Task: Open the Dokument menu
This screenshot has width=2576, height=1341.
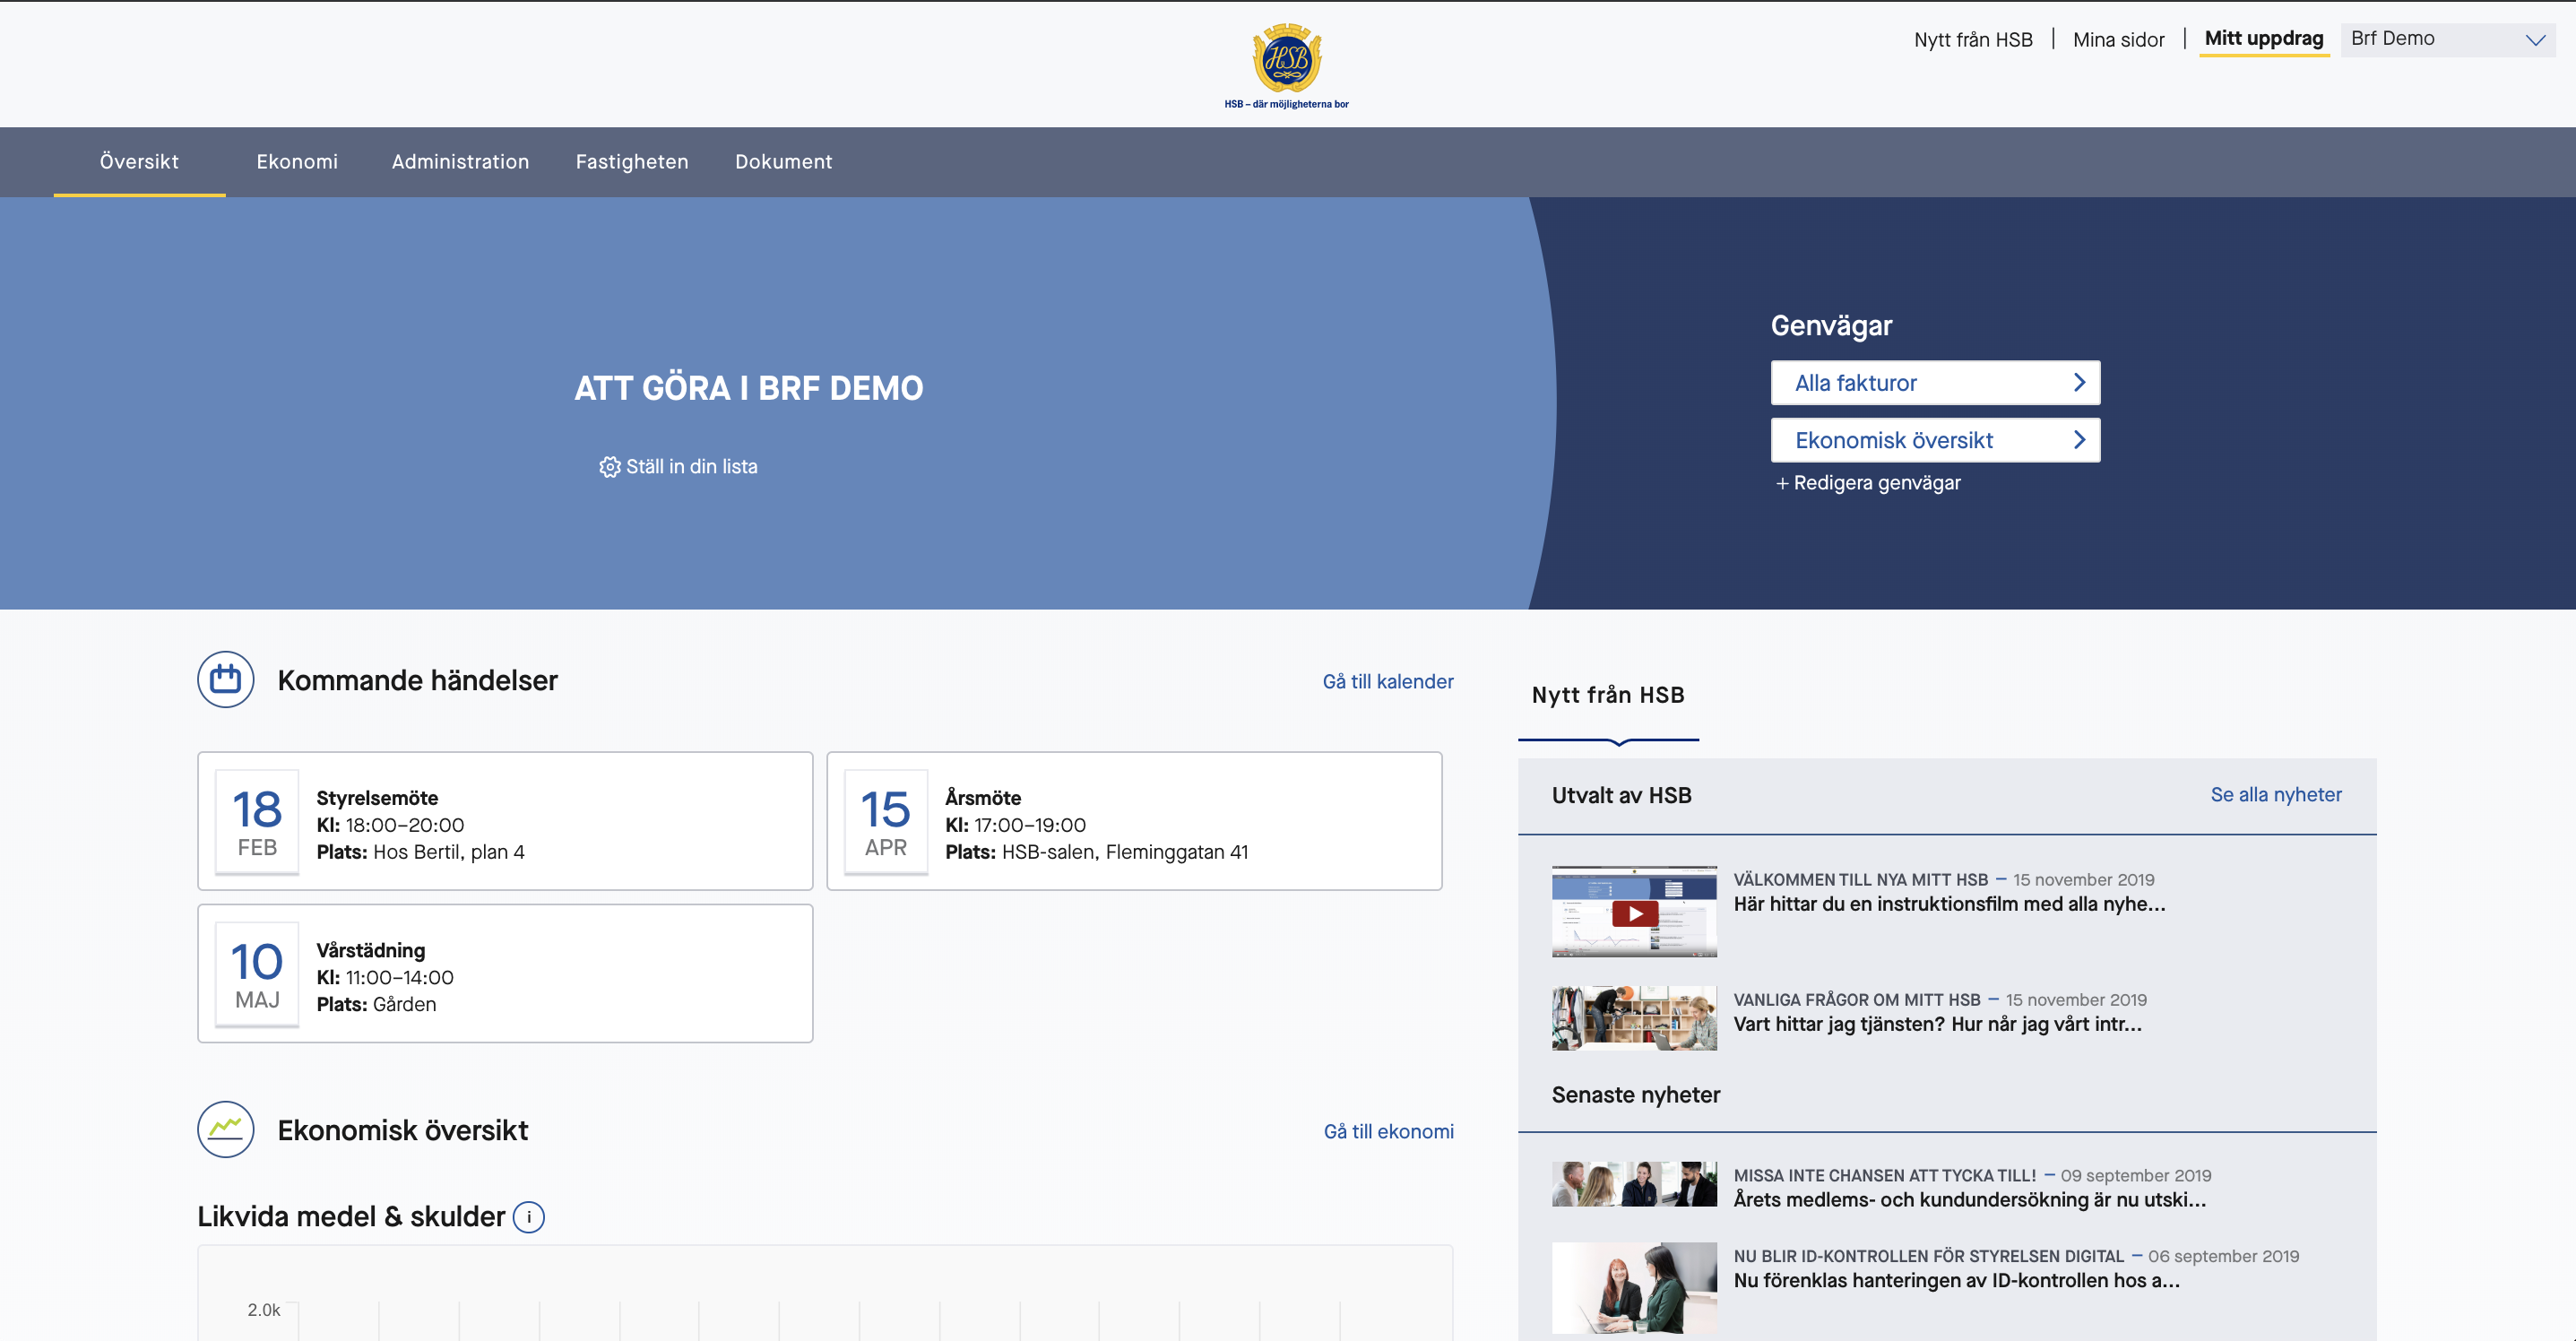Action: coord(784,162)
